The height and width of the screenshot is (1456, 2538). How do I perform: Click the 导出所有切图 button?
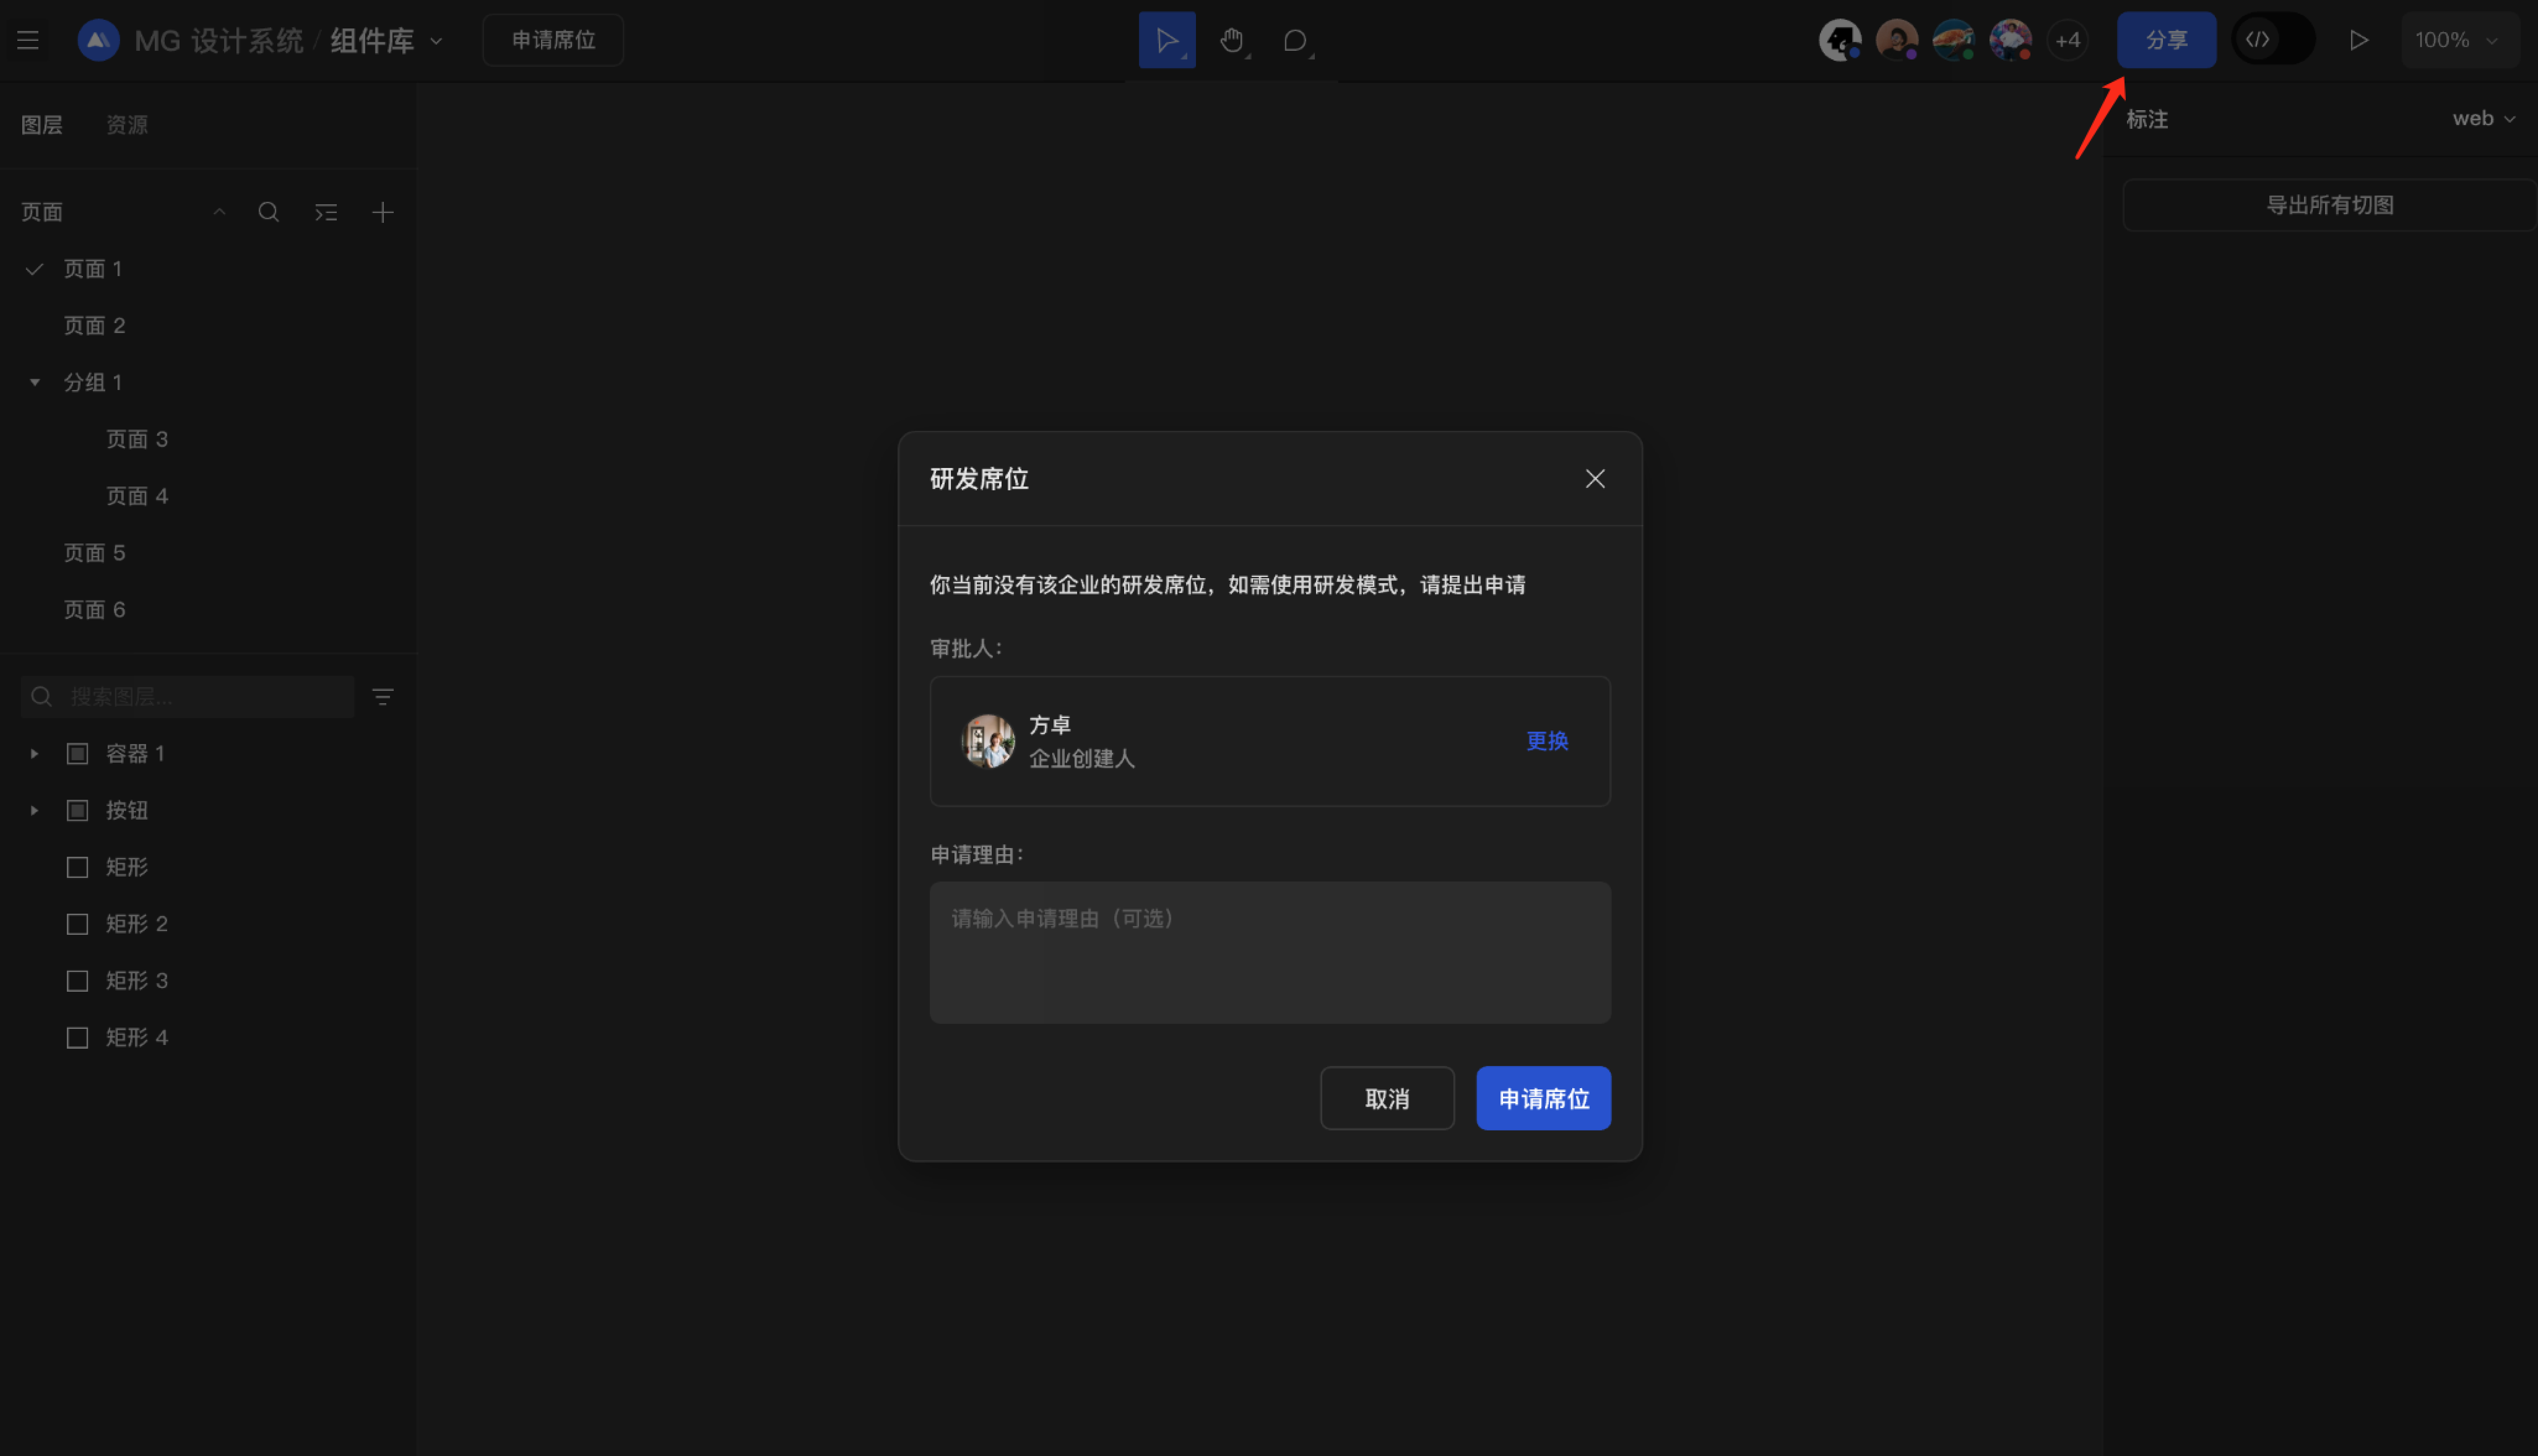pyautogui.click(x=2329, y=205)
